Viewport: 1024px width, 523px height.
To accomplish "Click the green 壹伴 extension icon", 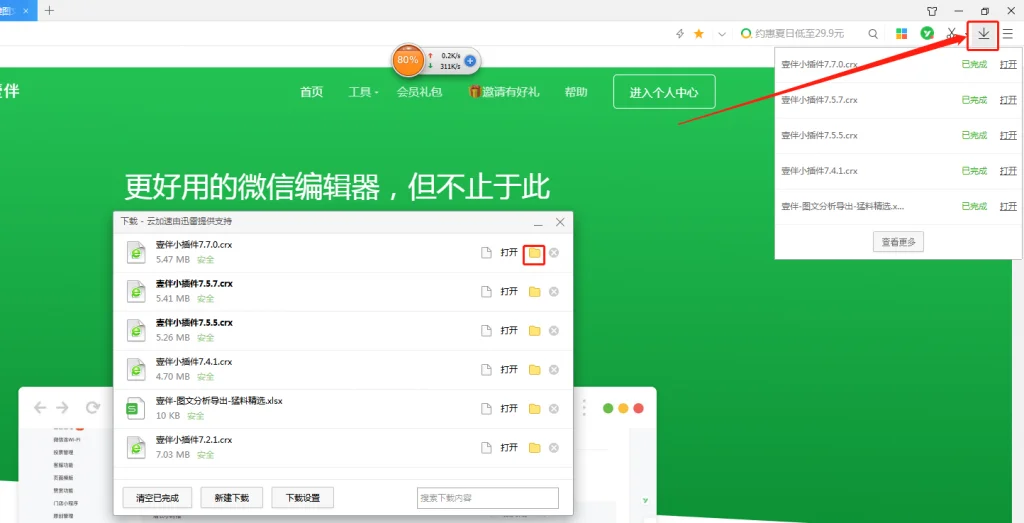I will tap(927, 34).
